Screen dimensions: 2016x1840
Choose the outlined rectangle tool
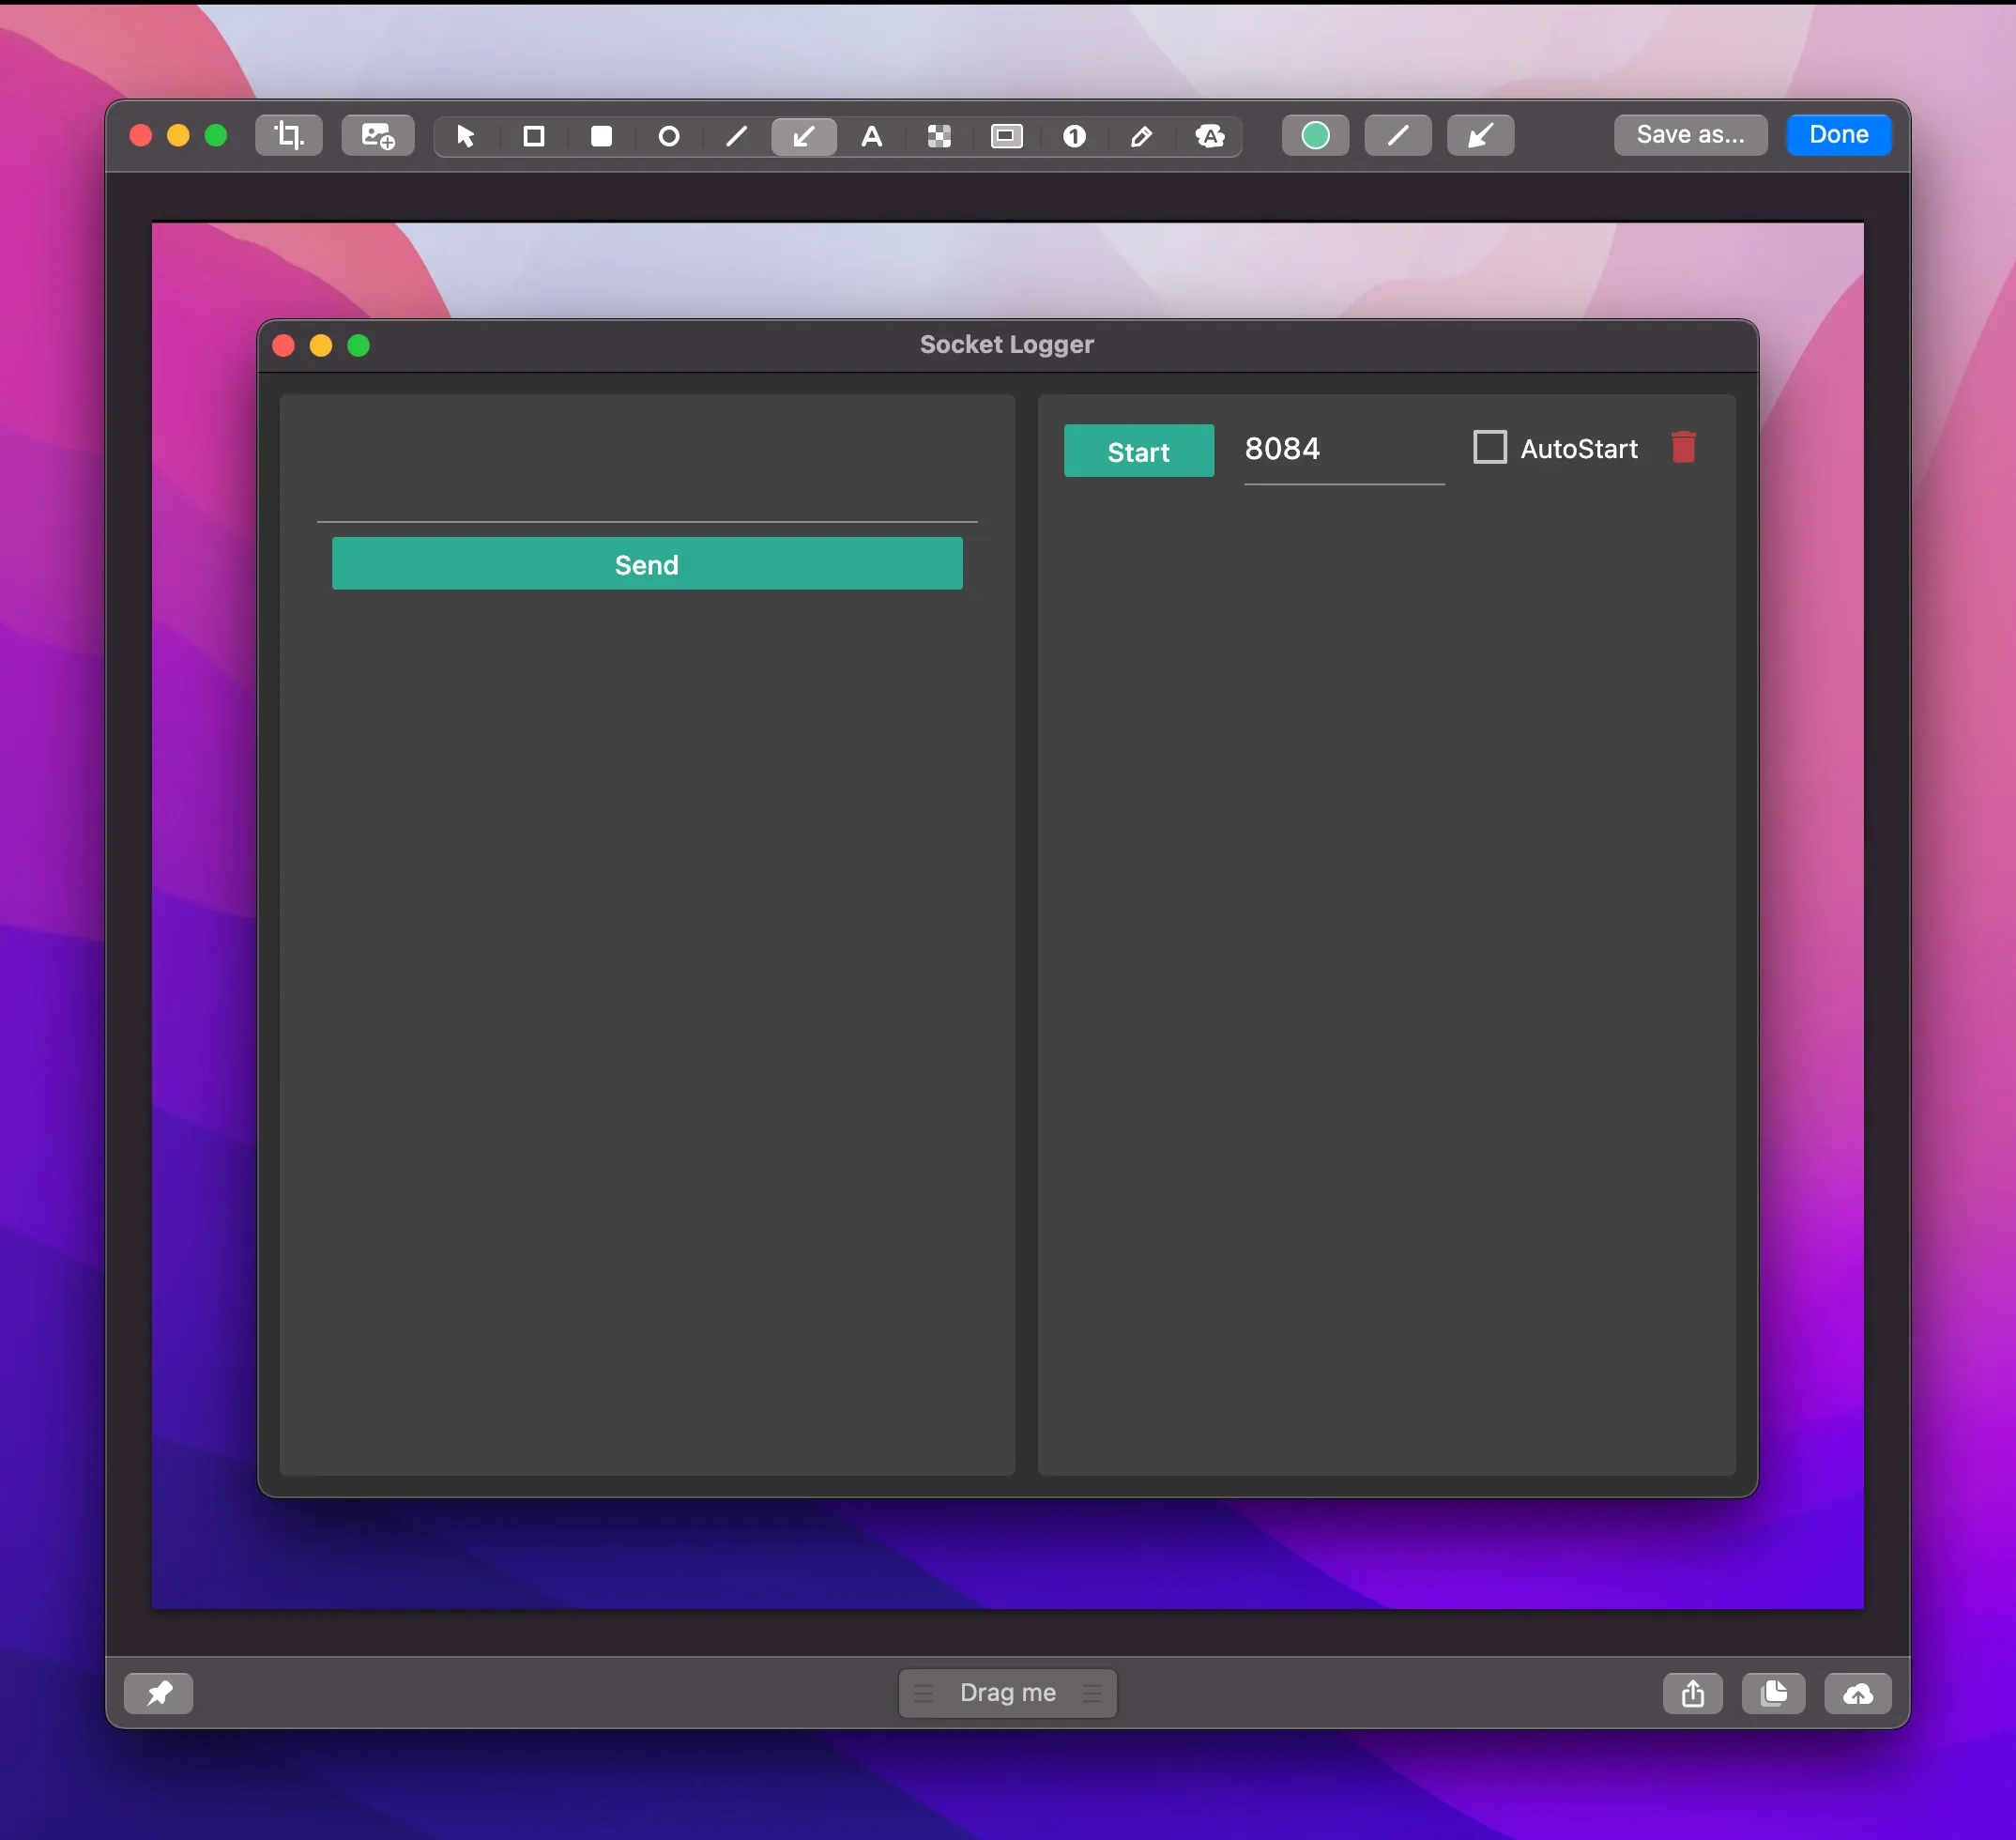[534, 136]
